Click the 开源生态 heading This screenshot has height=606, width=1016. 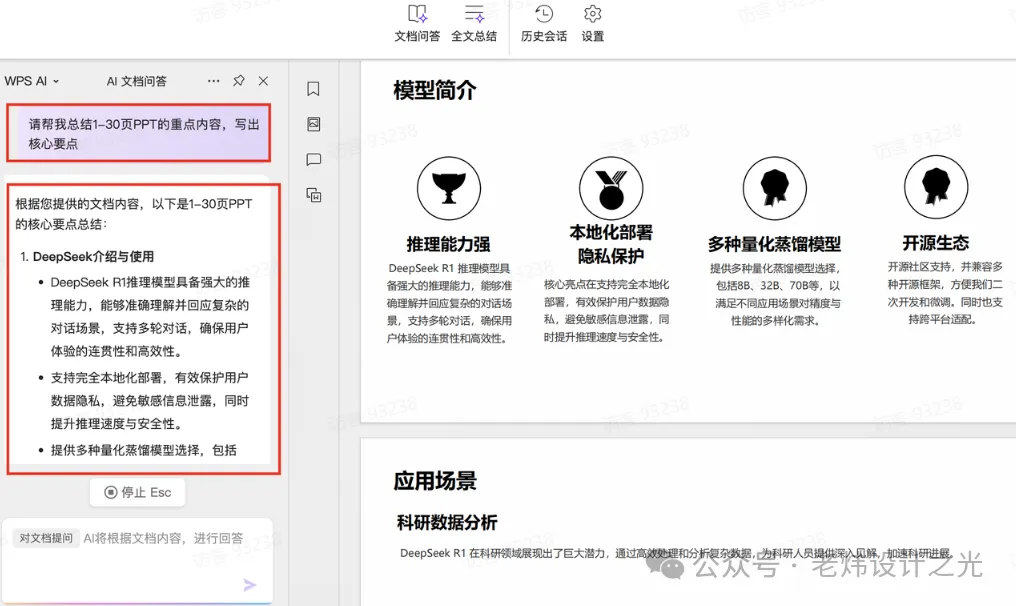[x=936, y=243]
